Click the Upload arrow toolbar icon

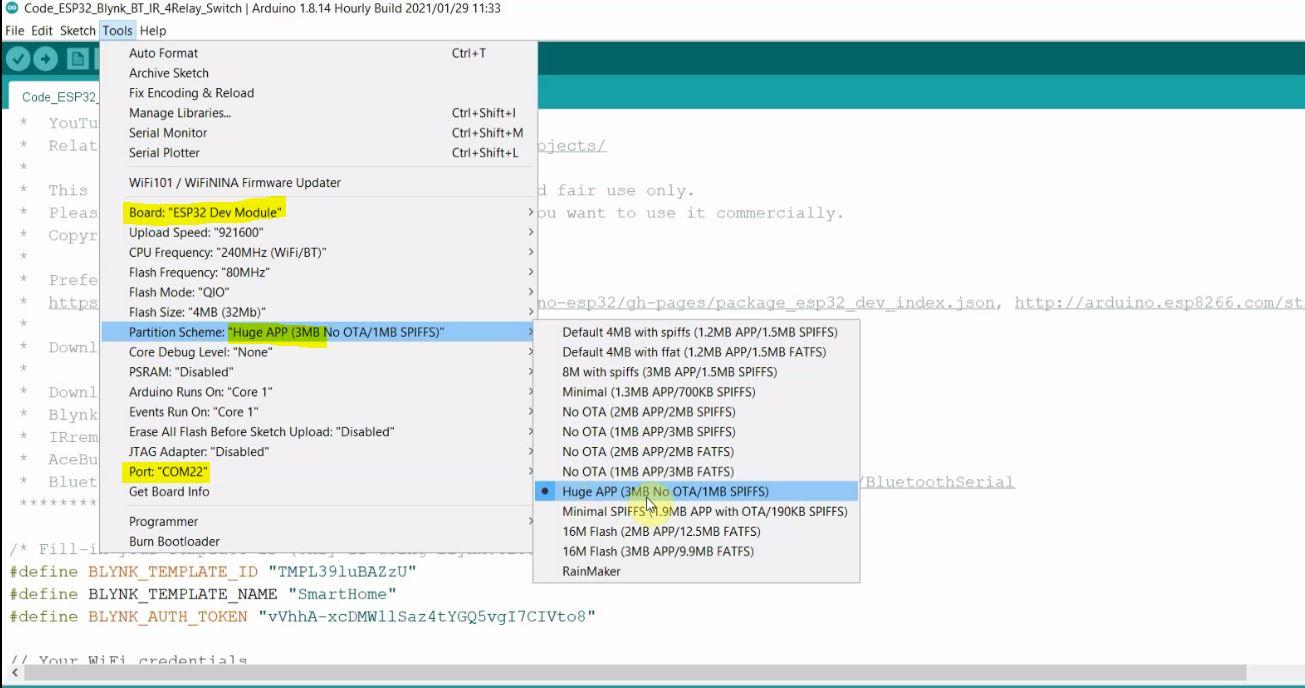tap(46, 58)
